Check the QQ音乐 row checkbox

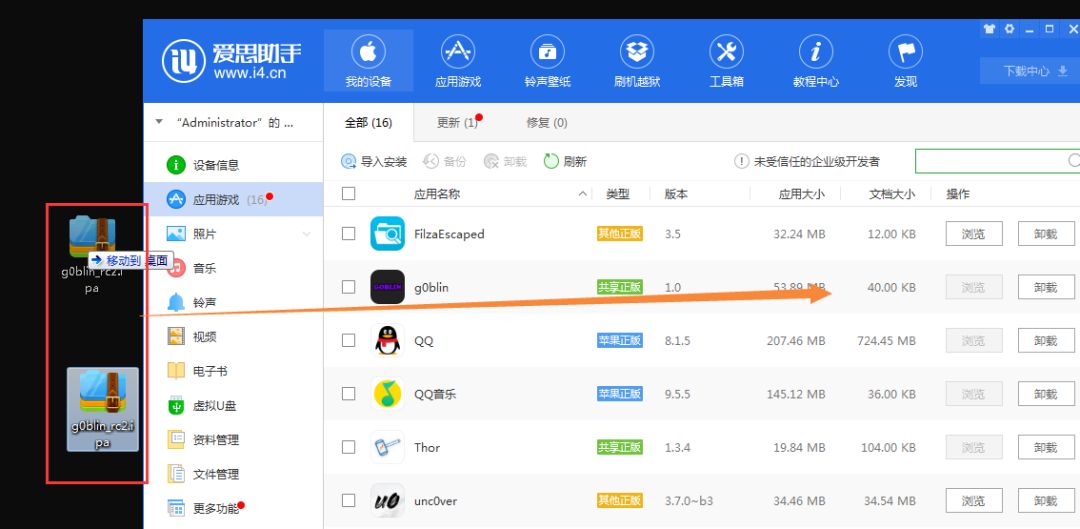pyautogui.click(x=349, y=393)
